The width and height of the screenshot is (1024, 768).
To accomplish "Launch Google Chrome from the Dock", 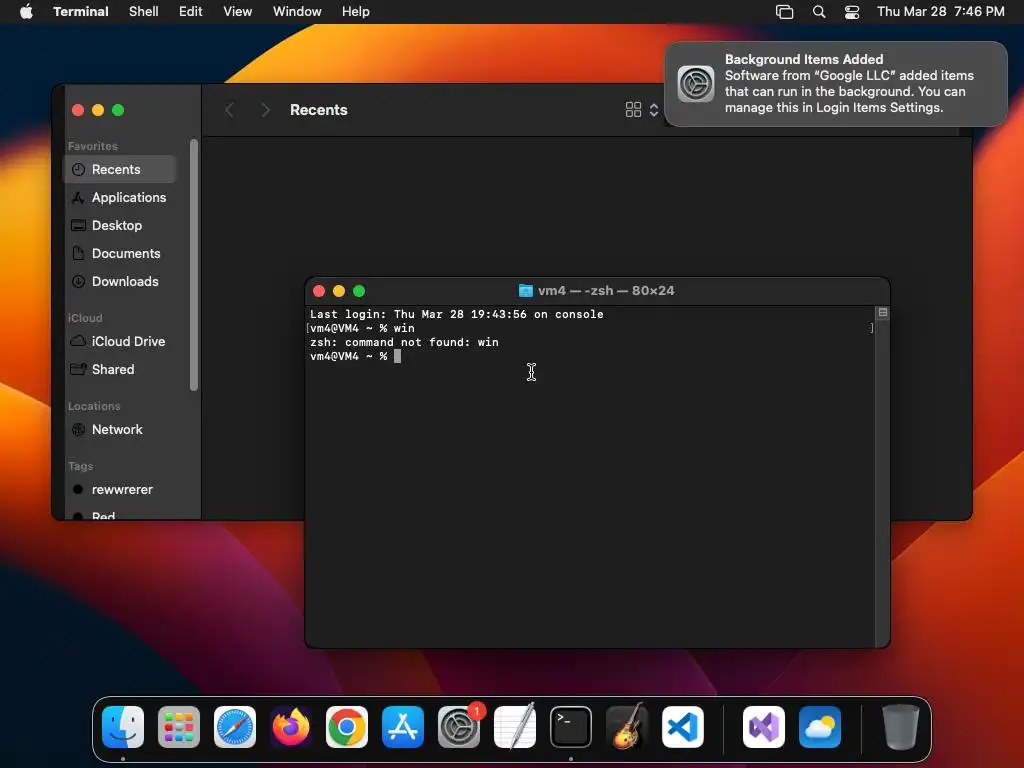I will click(347, 727).
